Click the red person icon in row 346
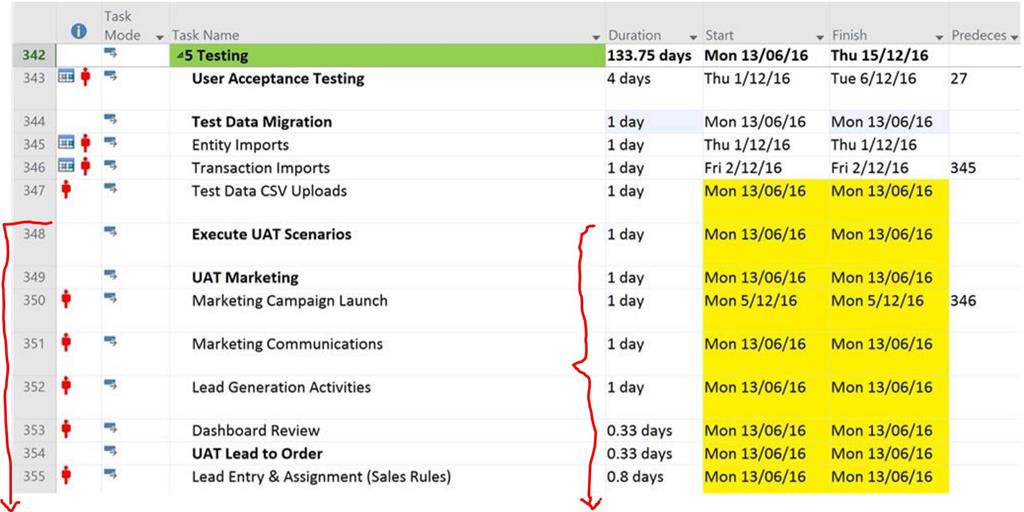The image size is (1024, 512). tap(86, 167)
